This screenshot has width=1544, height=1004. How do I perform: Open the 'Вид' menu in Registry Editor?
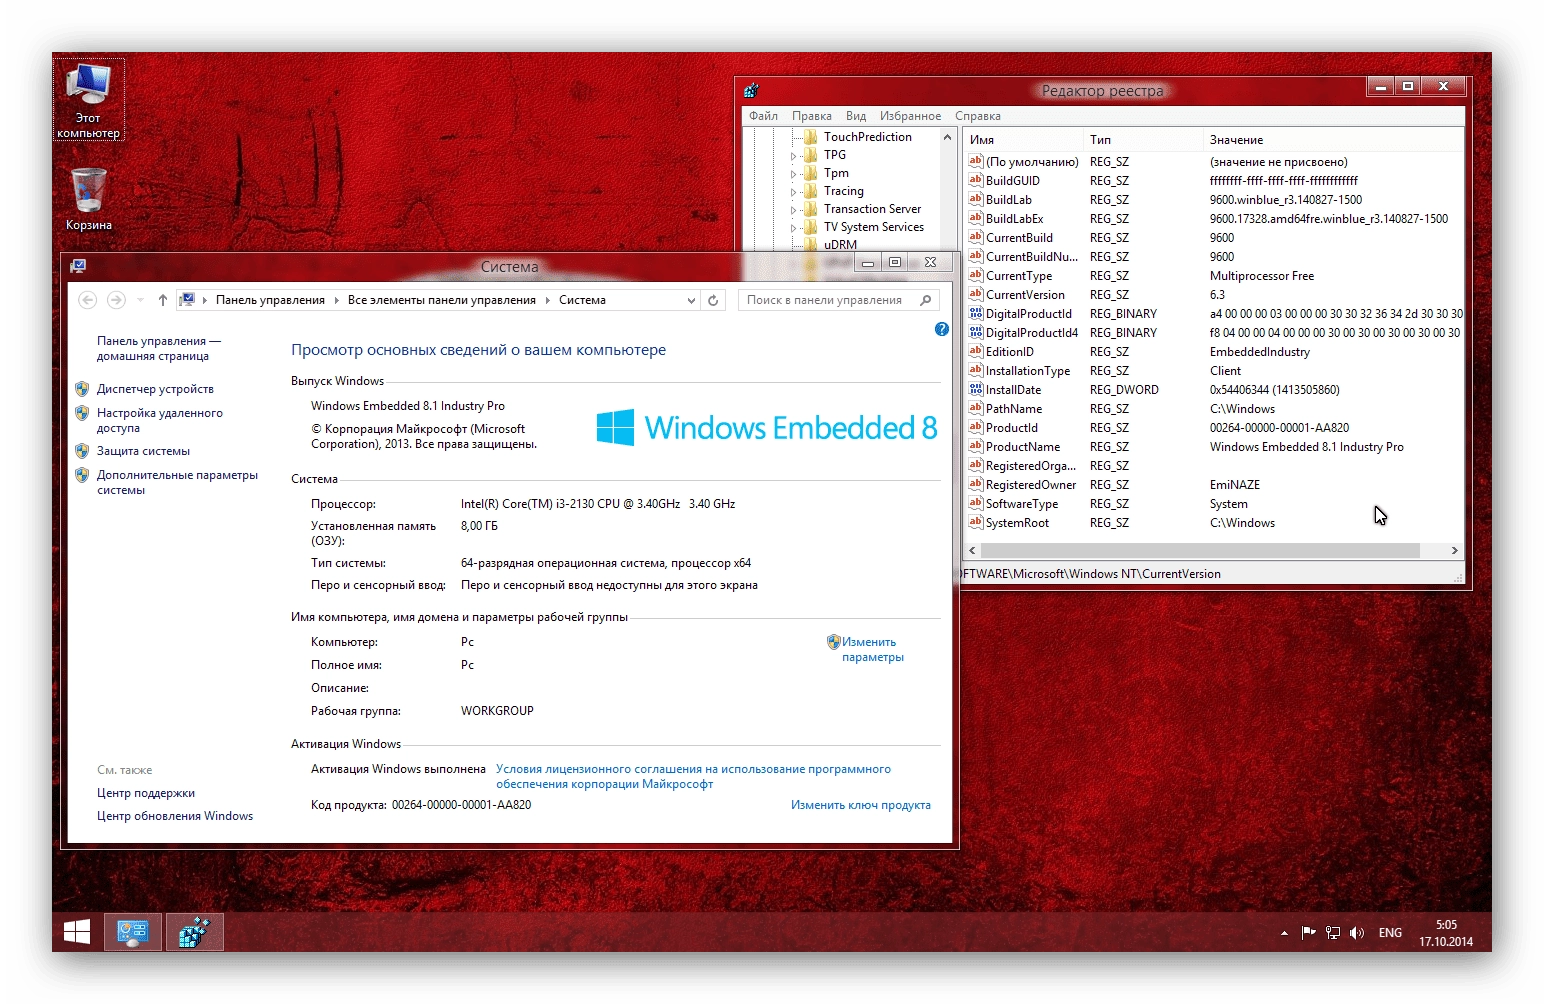[856, 116]
